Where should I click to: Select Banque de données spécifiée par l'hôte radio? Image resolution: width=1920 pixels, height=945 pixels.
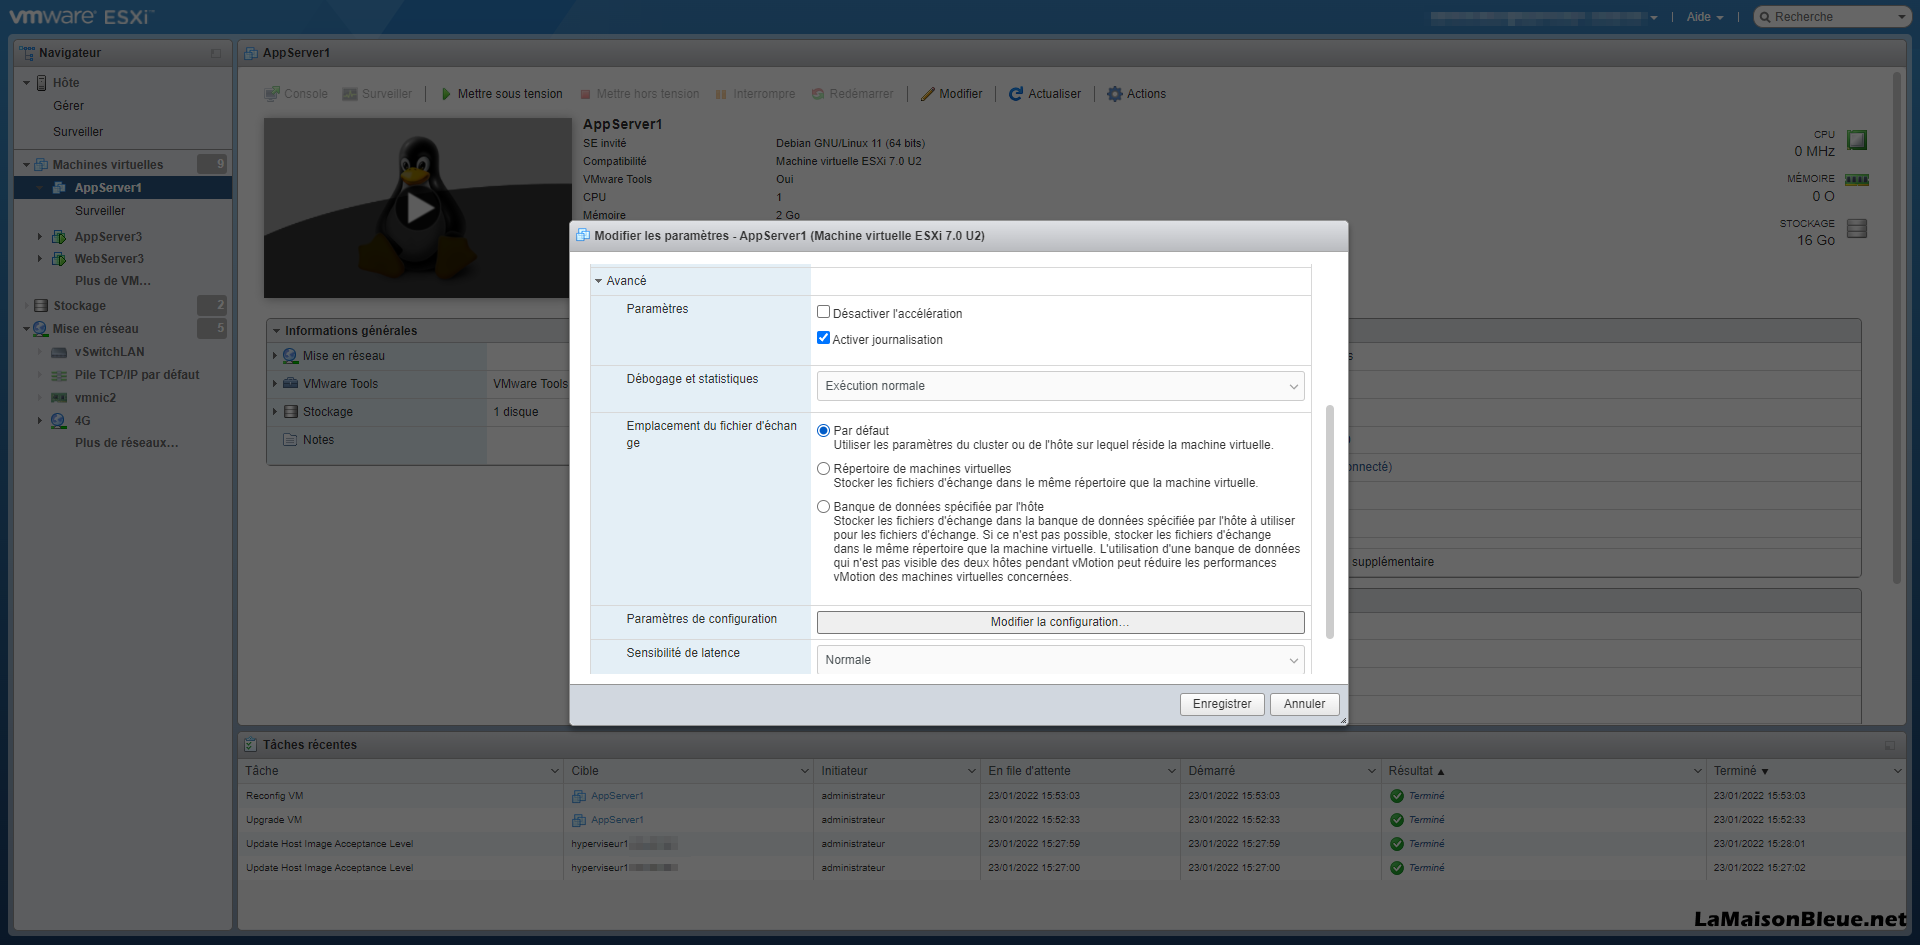pos(824,507)
